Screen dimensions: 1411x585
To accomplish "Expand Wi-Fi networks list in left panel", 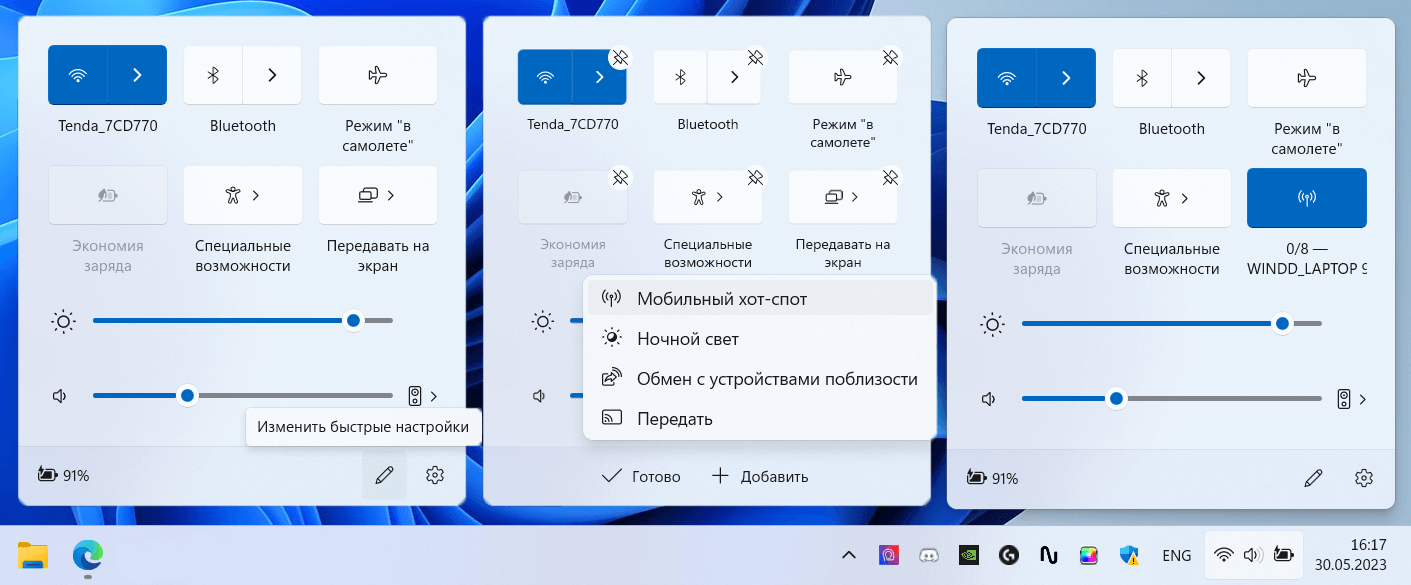I will coord(137,75).
